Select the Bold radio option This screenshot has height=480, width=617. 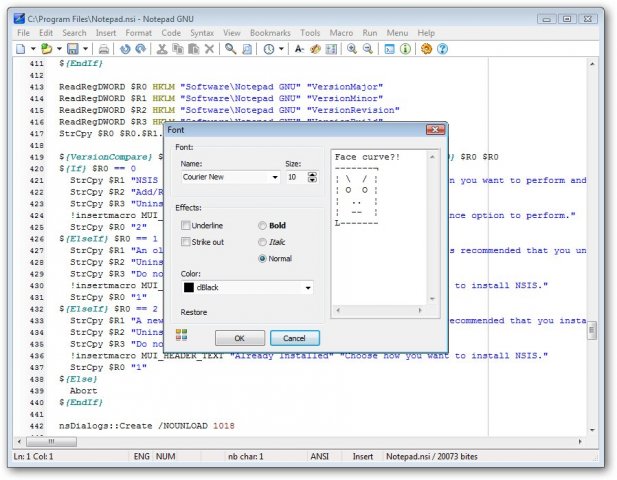263,226
